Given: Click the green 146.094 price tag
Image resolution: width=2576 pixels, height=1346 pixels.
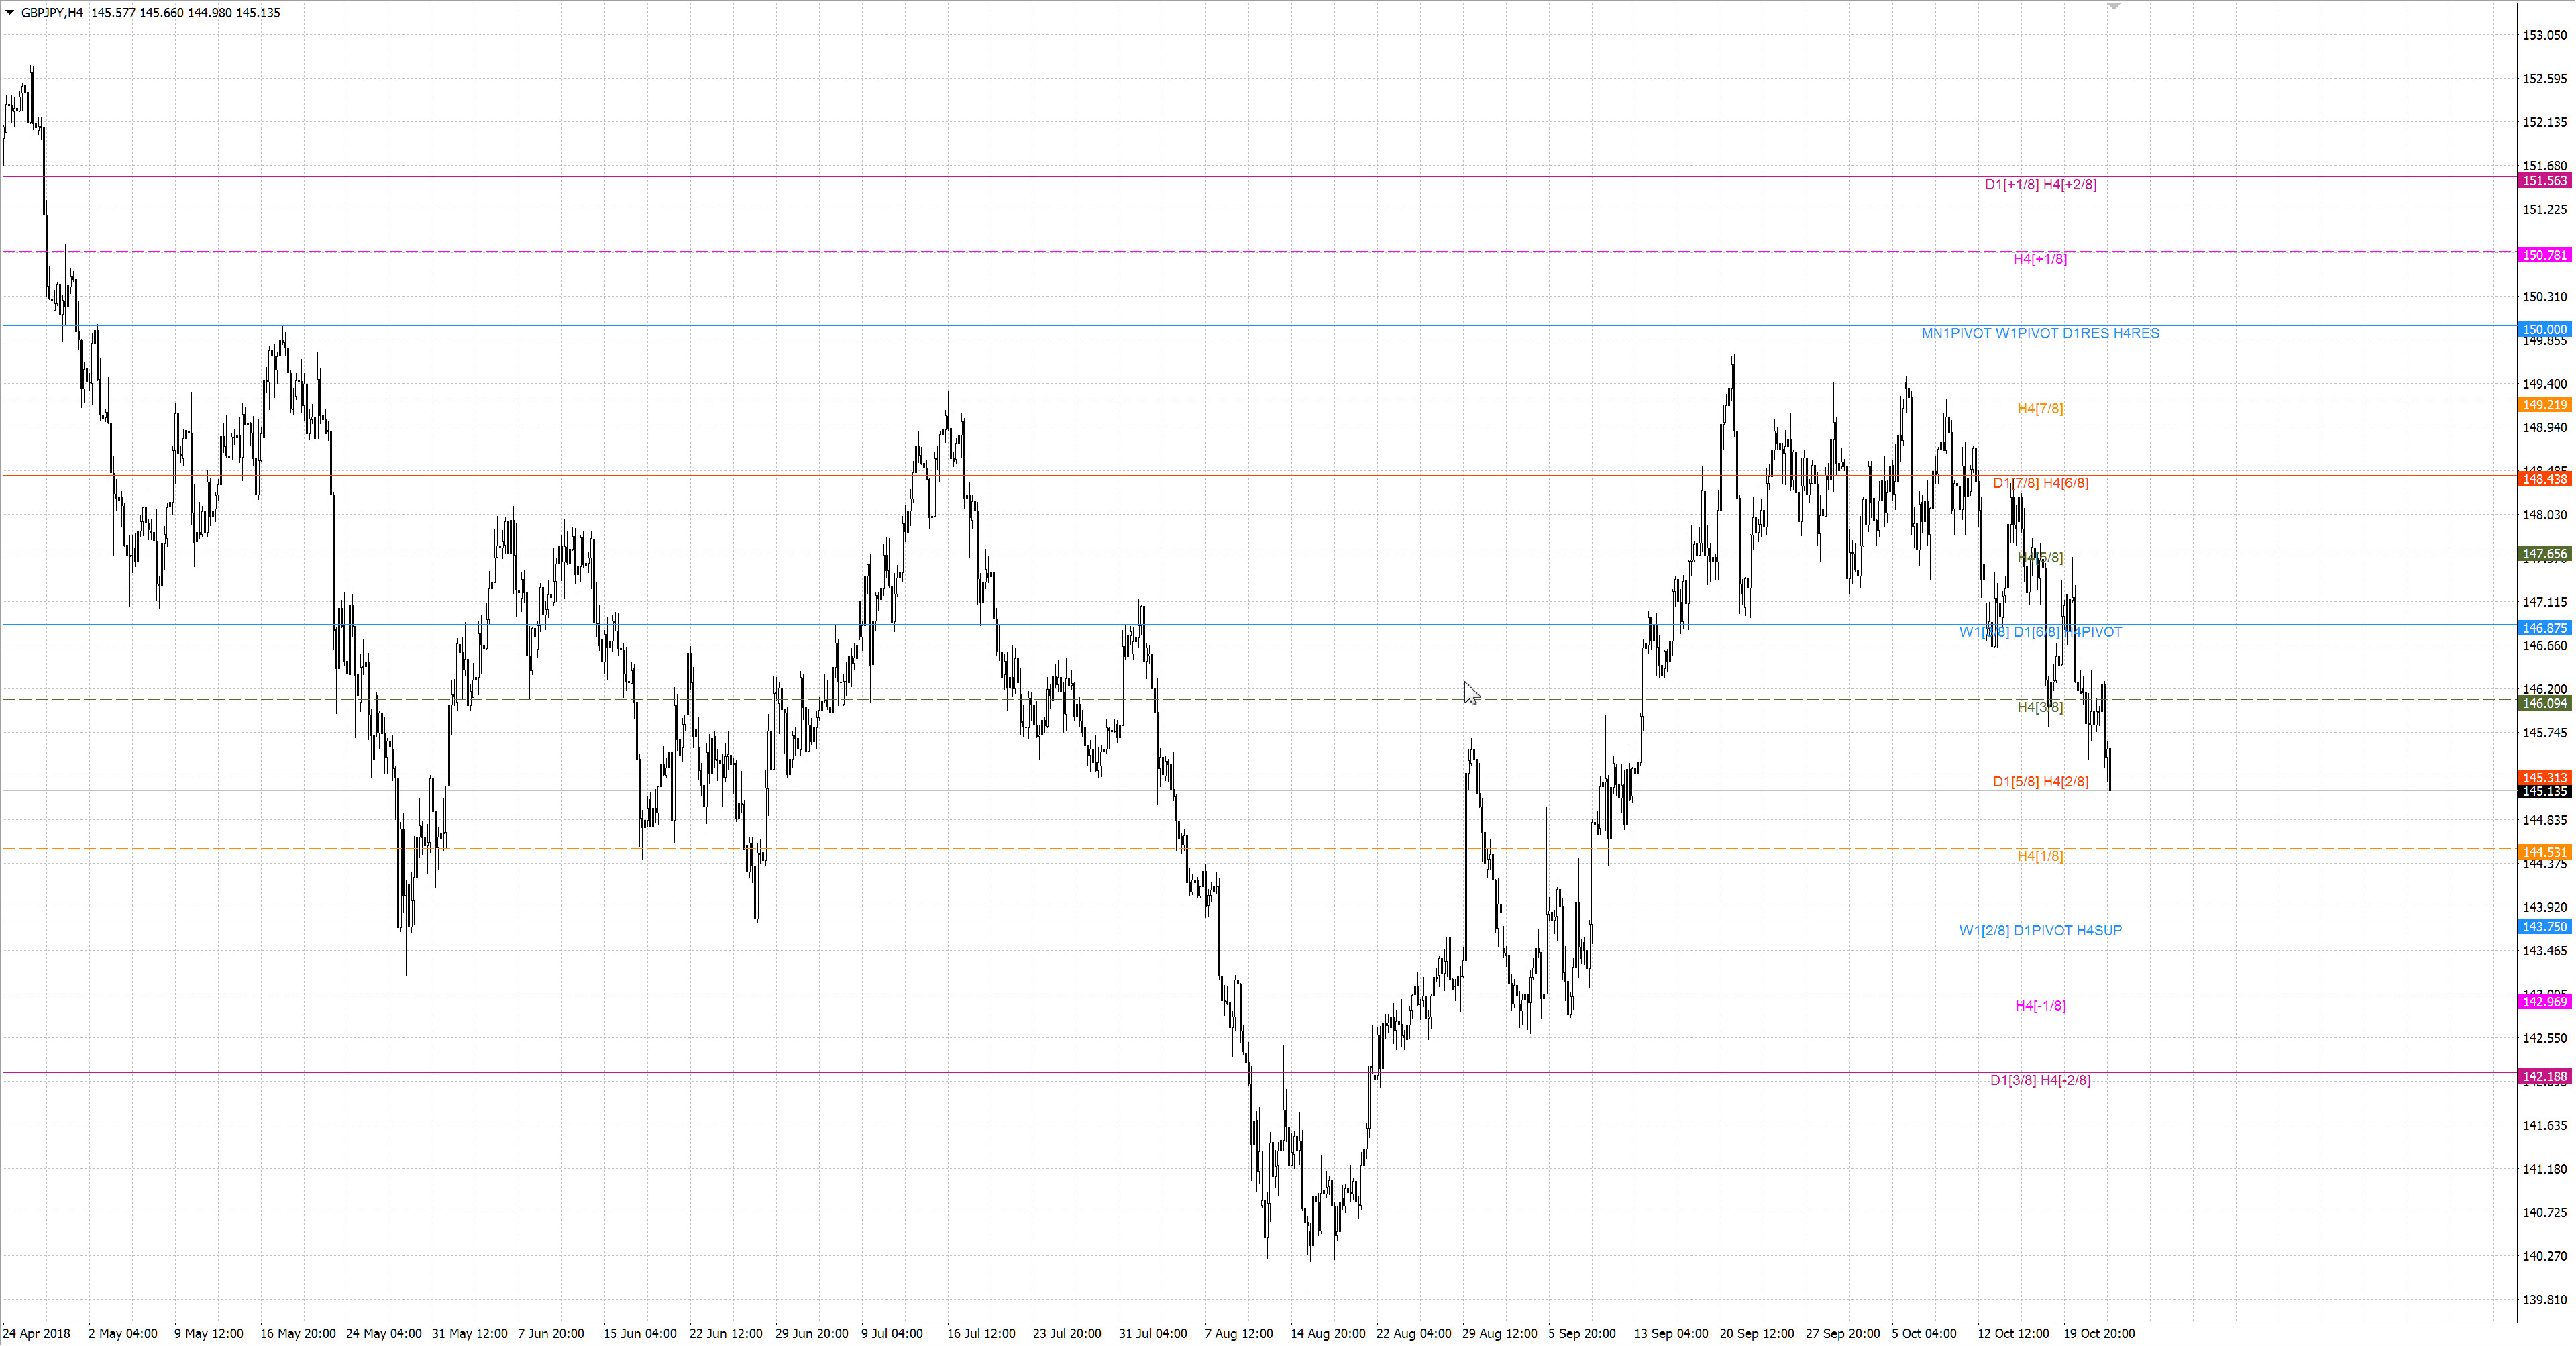Looking at the screenshot, I should 2544,704.
